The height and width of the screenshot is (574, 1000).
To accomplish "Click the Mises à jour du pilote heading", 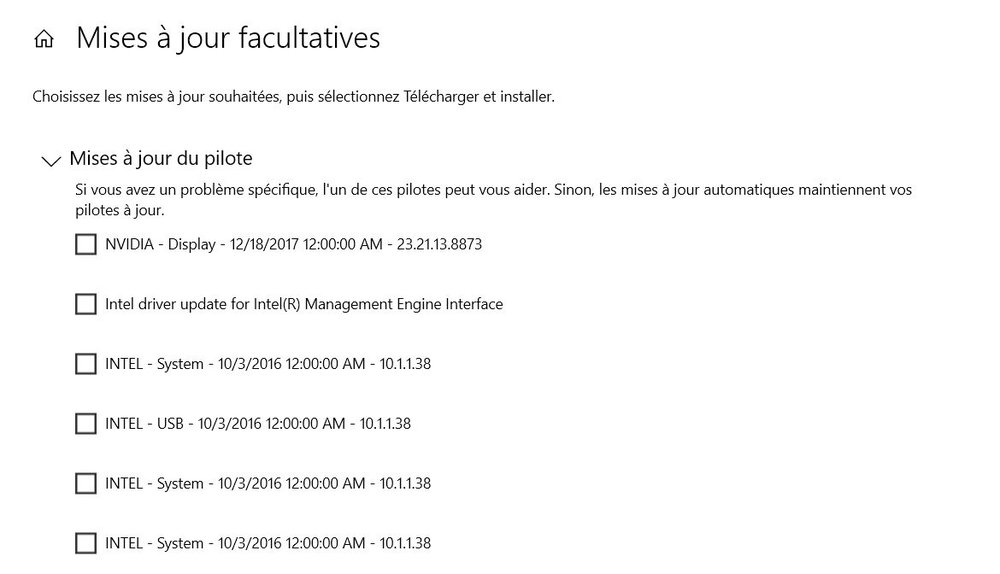I will (160, 159).
